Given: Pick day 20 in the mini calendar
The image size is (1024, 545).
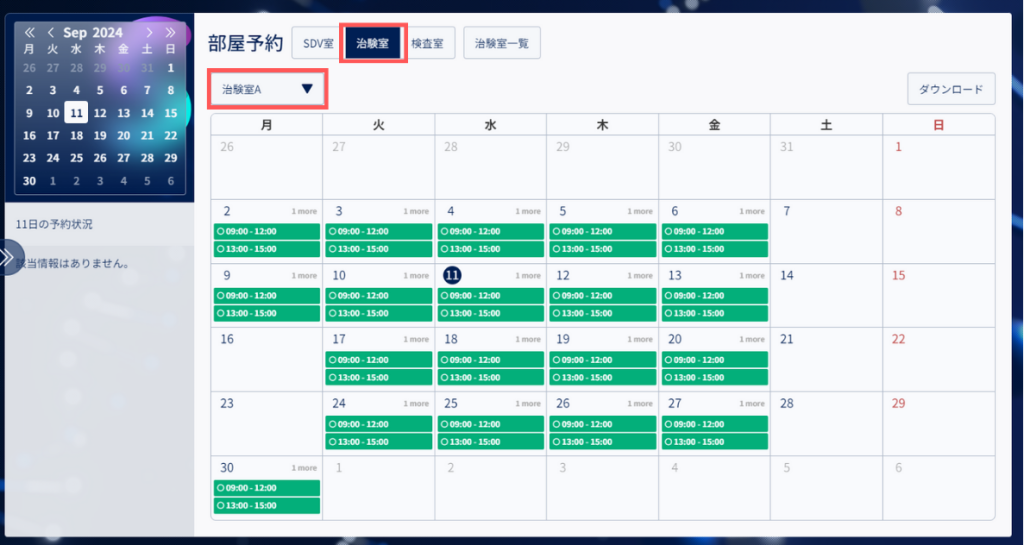Looking at the screenshot, I should 123,136.
